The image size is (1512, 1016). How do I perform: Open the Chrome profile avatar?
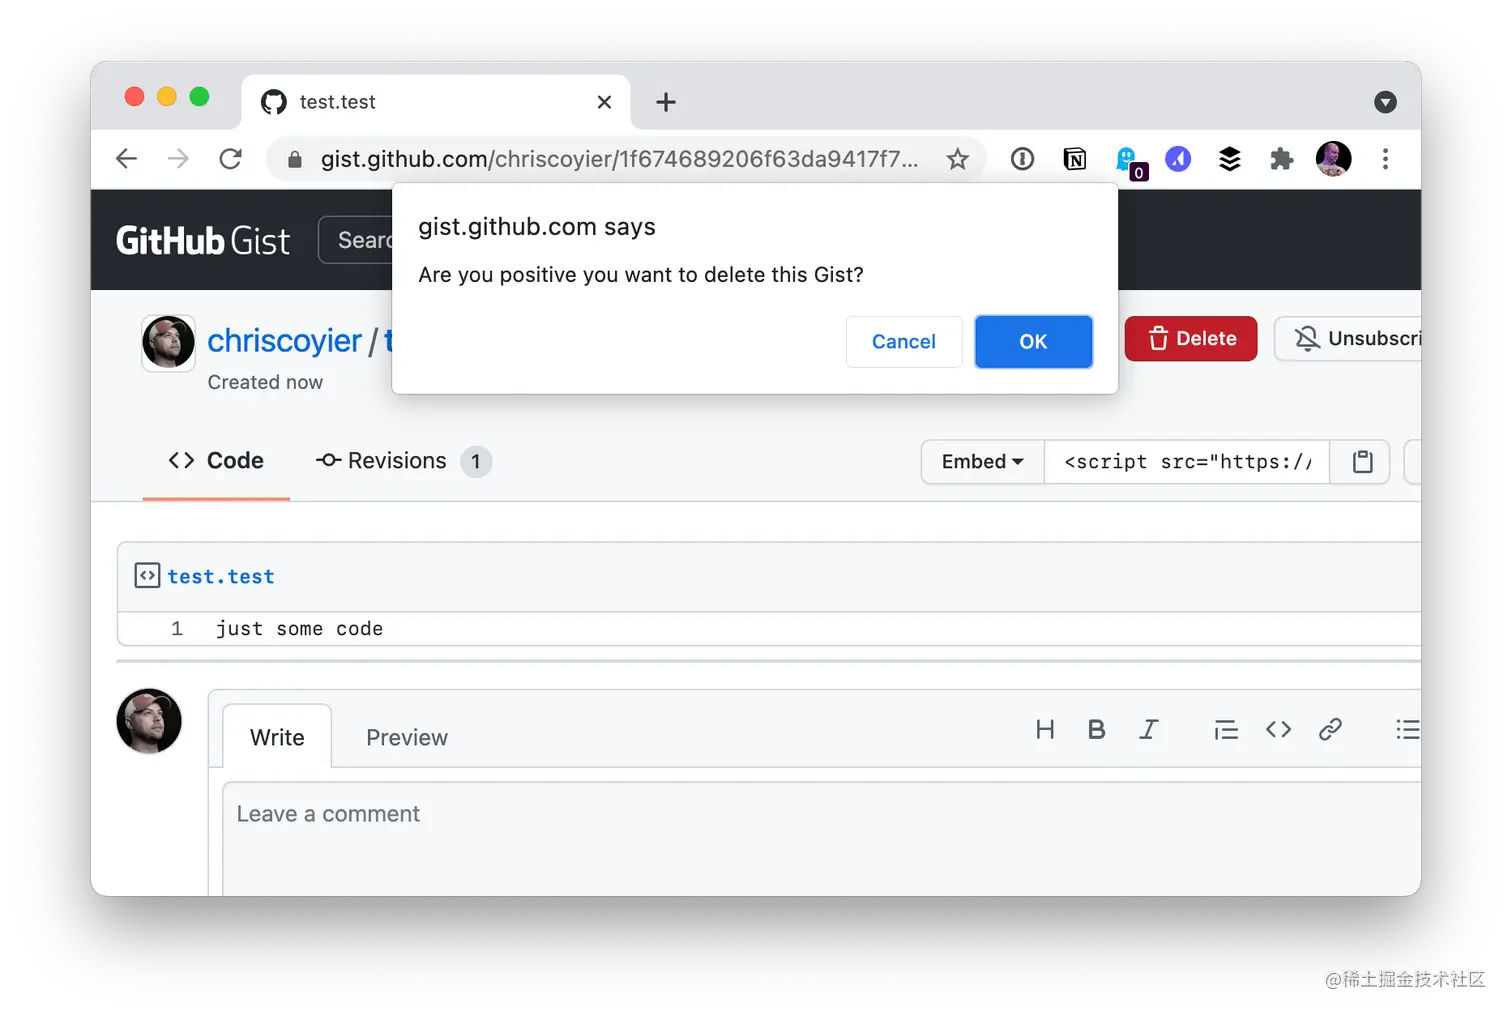(1334, 159)
